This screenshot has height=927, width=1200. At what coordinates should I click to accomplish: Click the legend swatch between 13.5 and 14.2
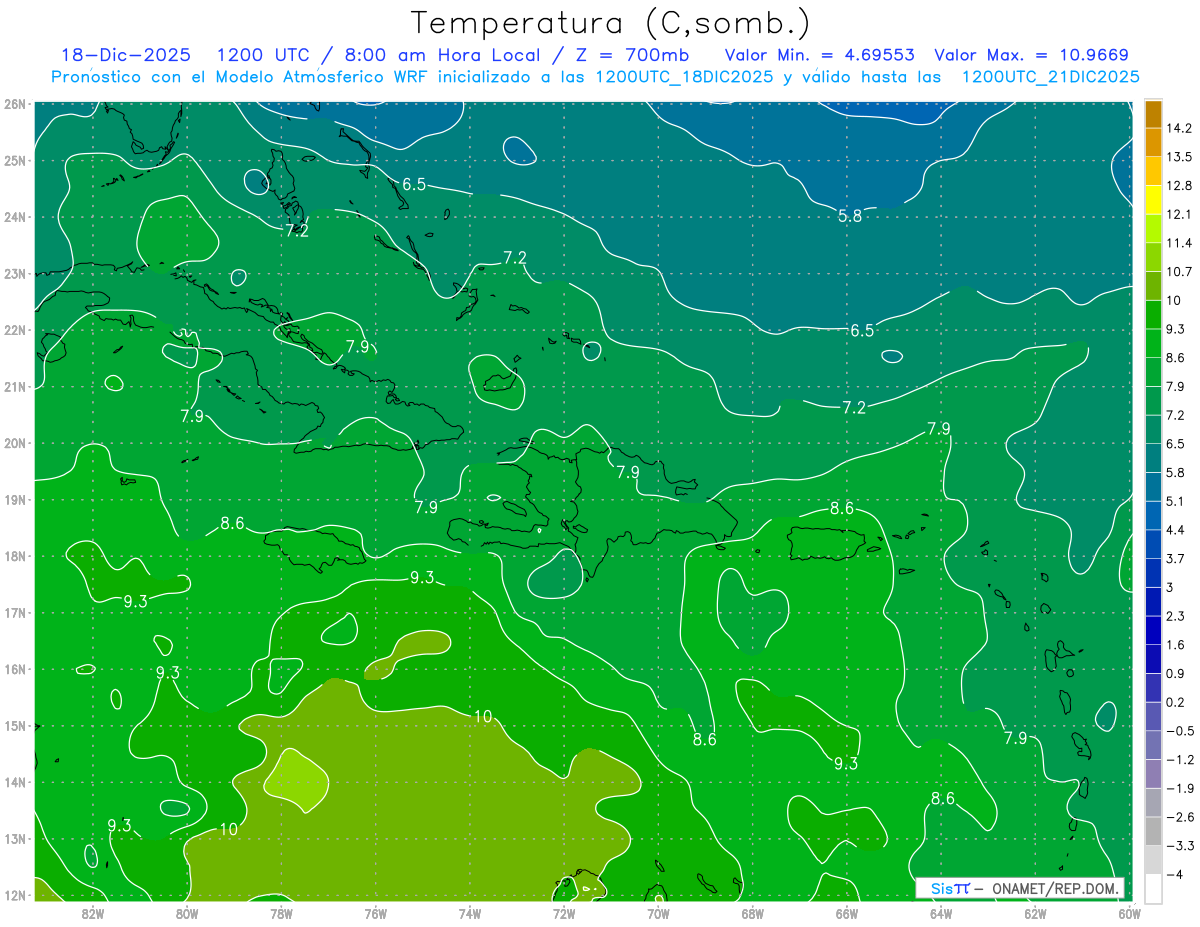click(1153, 142)
